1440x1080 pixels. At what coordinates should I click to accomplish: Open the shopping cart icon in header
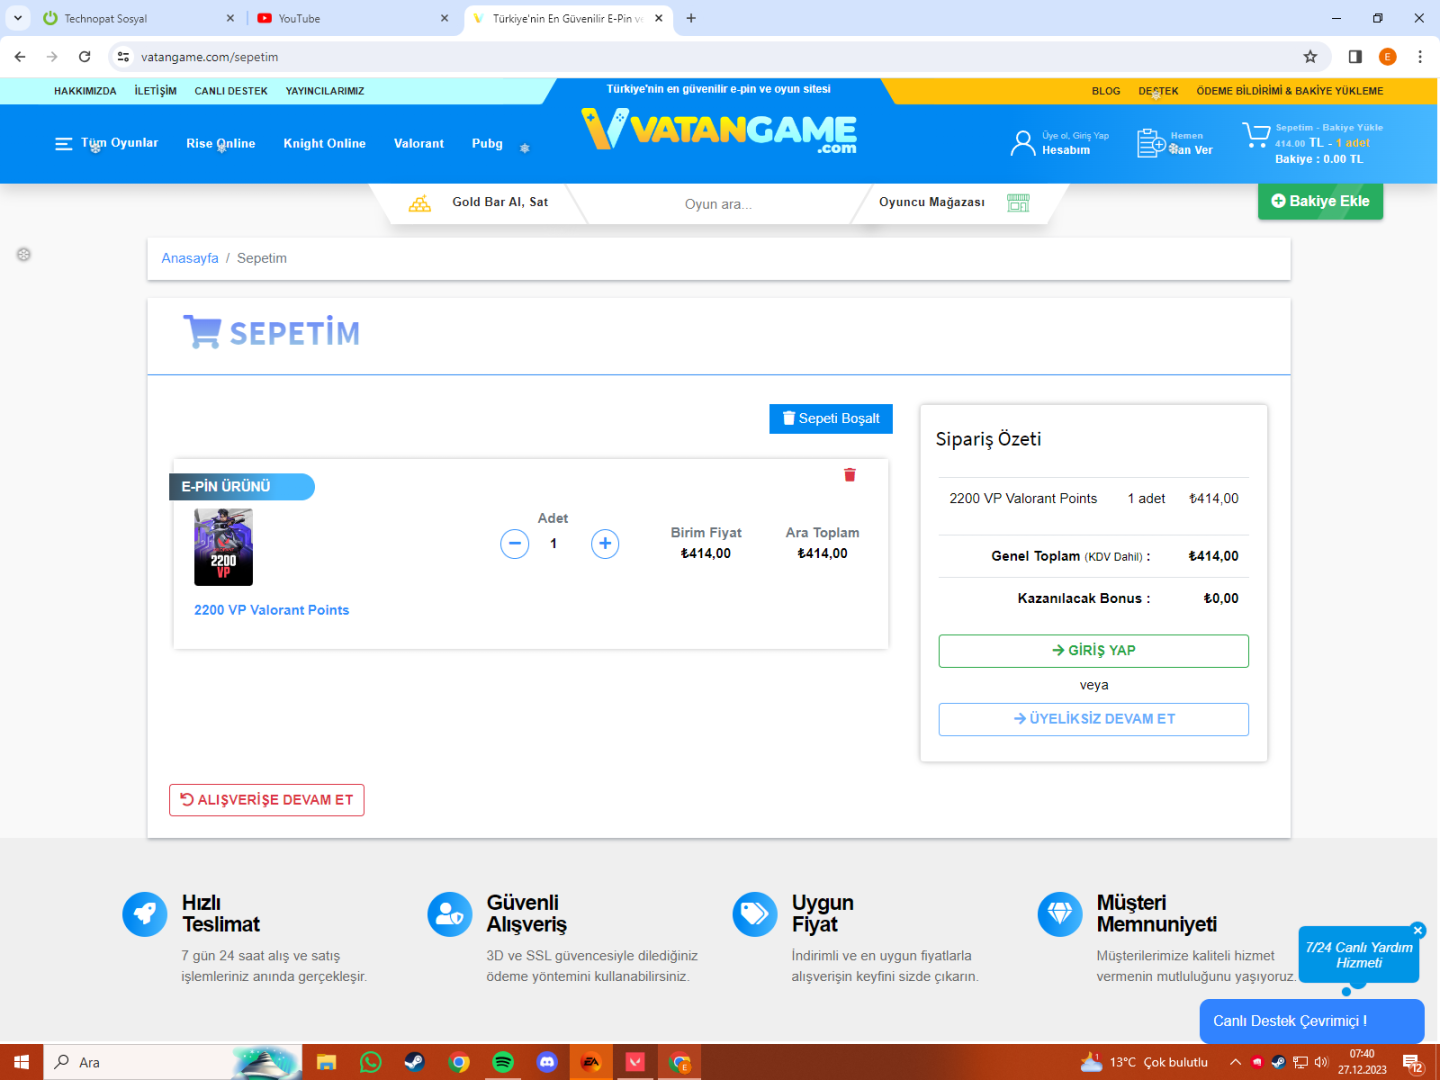(1256, 135)
